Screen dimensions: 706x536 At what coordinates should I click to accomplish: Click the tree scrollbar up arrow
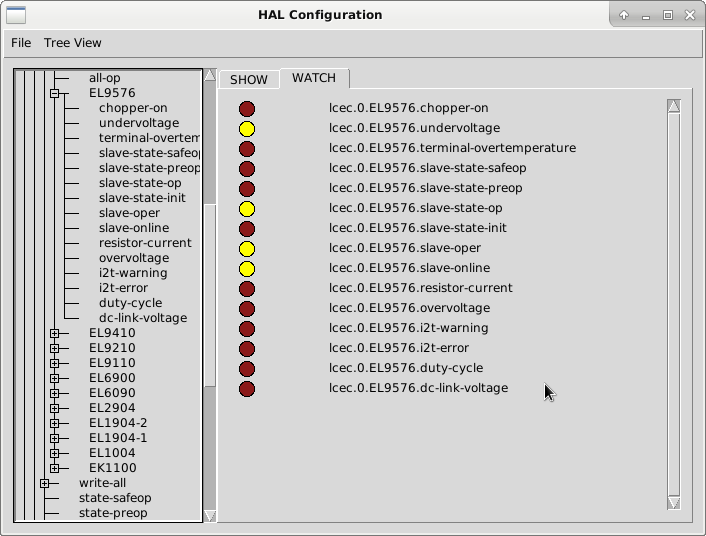pos(210,75)
